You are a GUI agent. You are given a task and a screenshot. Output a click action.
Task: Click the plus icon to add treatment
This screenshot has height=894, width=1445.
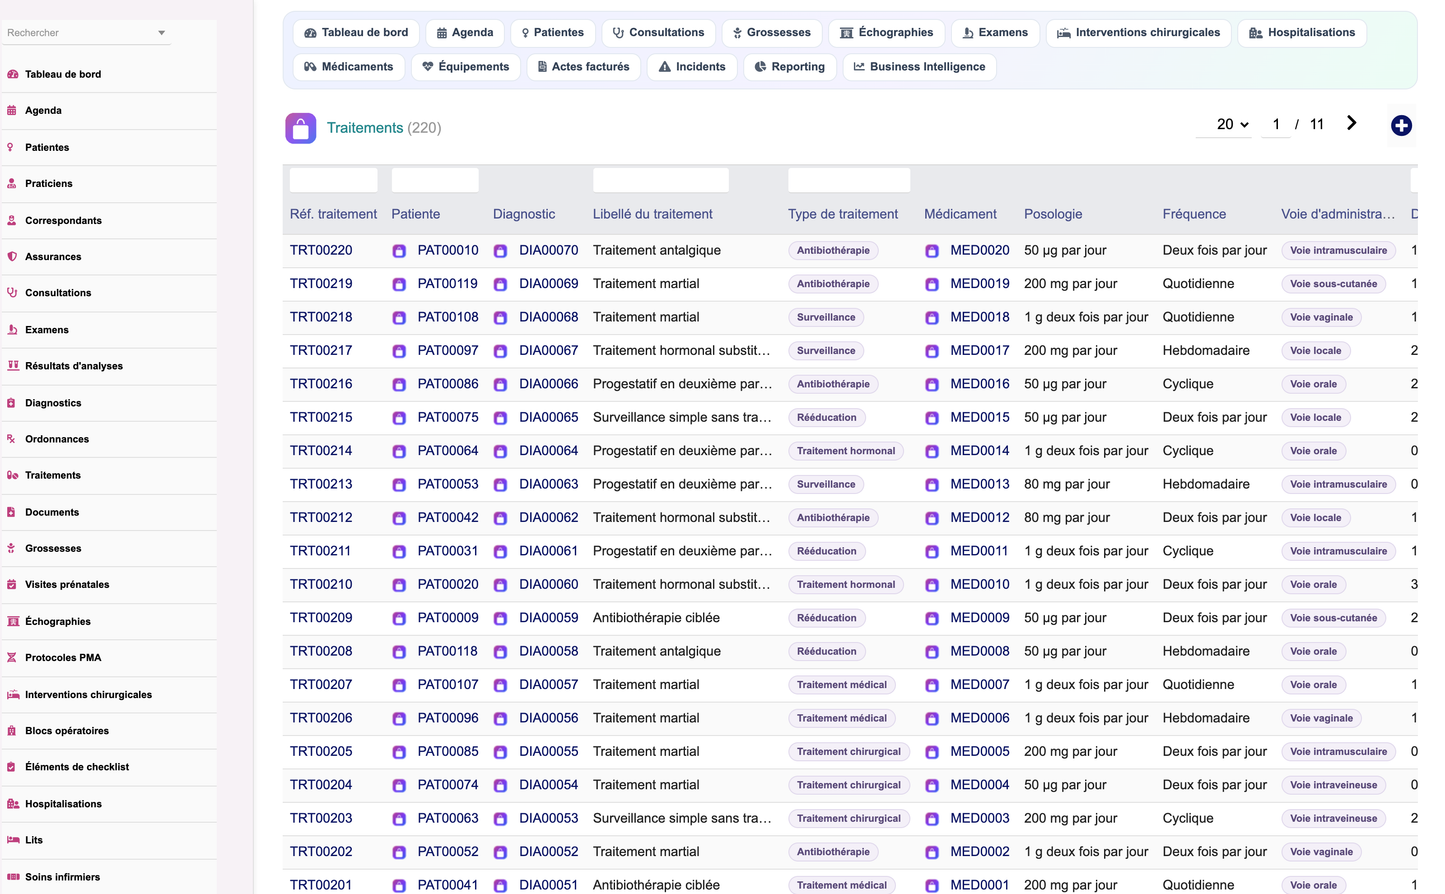[1401, 125]
